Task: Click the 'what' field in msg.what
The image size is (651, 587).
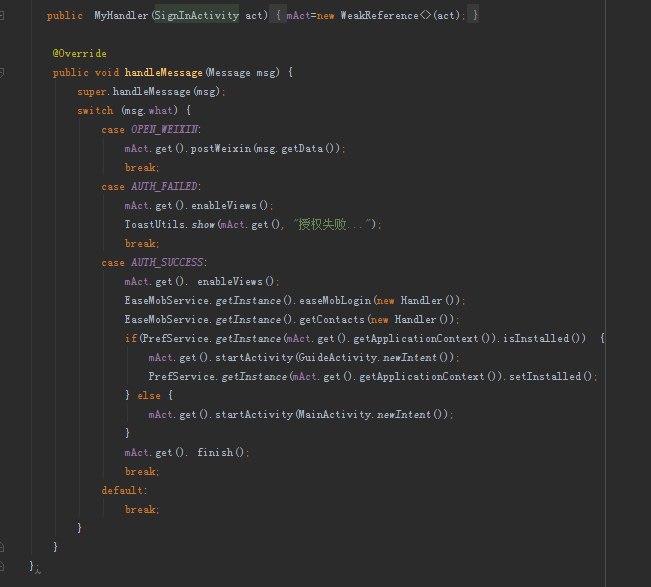Action: (160, 110)
